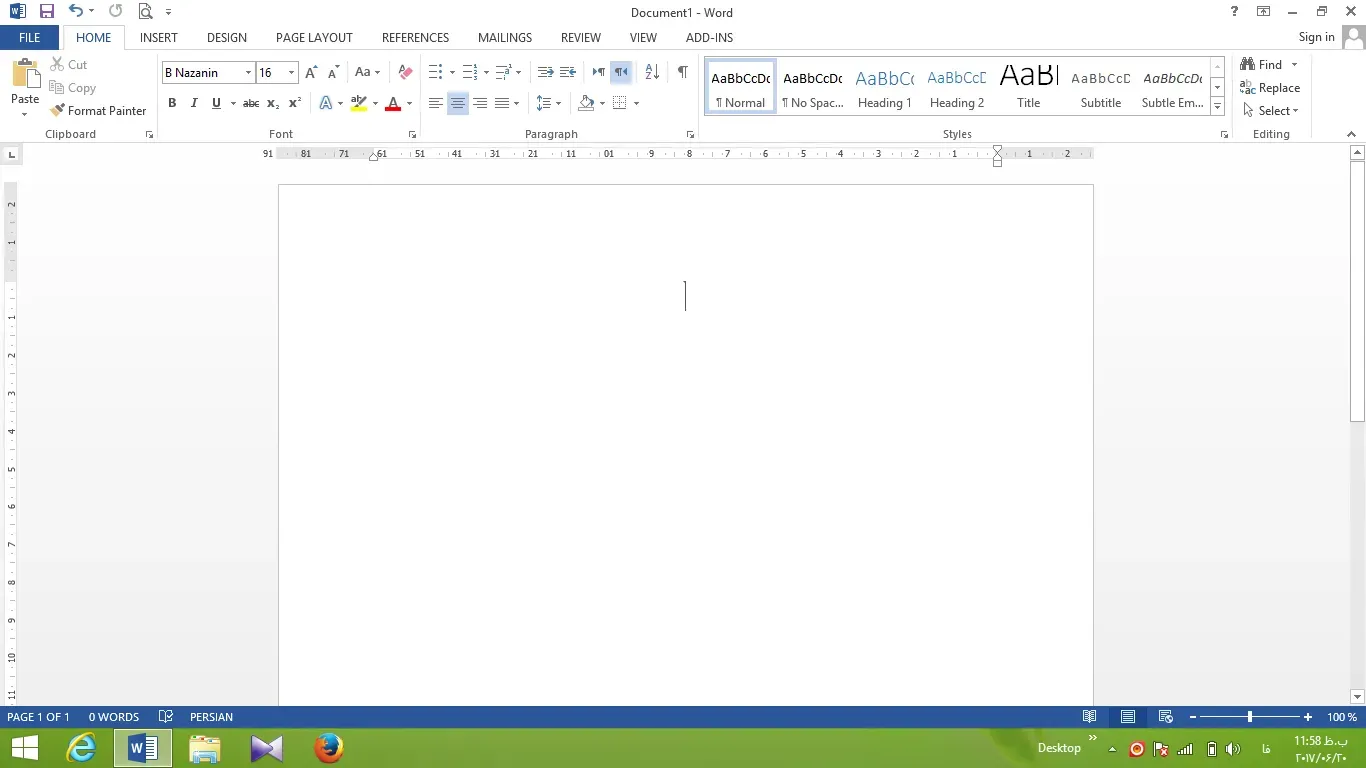The width and height of the screenshot is (1366, 768).
Task: Click the Save icon in quick access toolbar
Action: [x=46, y=12]
